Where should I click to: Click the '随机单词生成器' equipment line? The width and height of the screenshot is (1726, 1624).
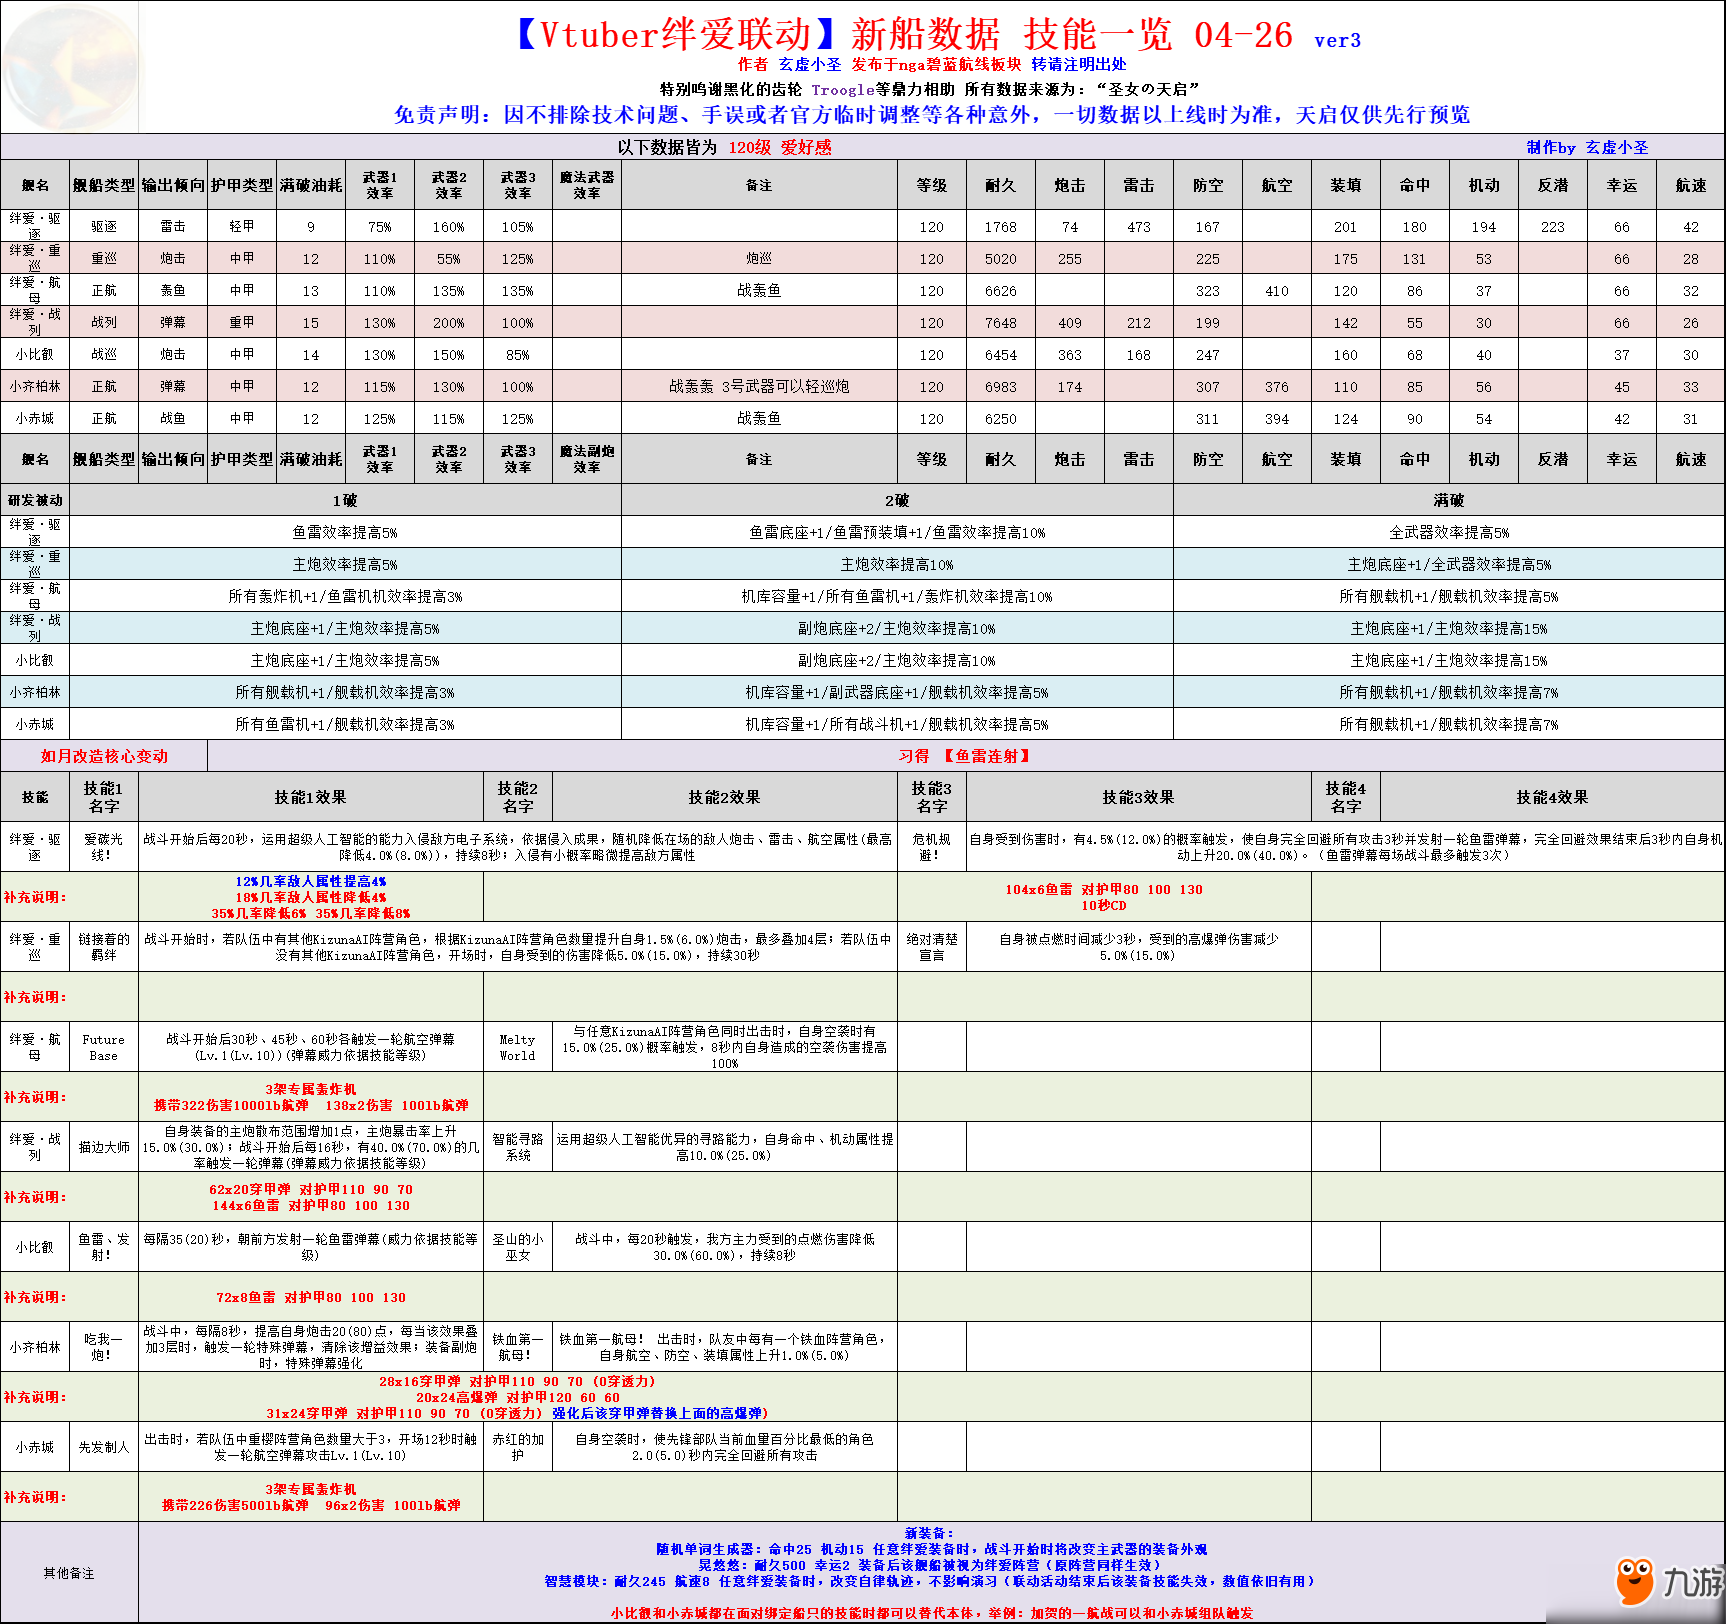pos(931,1549)
